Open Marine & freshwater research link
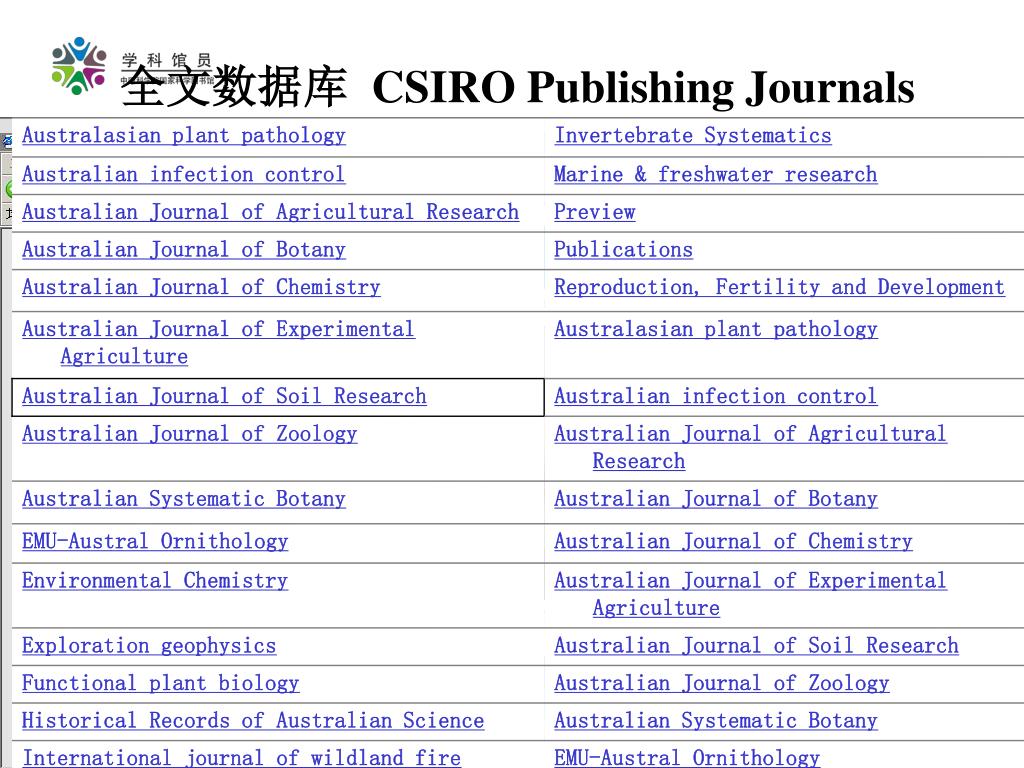This screenshot has width=1024, height=768. coord(716,174)
